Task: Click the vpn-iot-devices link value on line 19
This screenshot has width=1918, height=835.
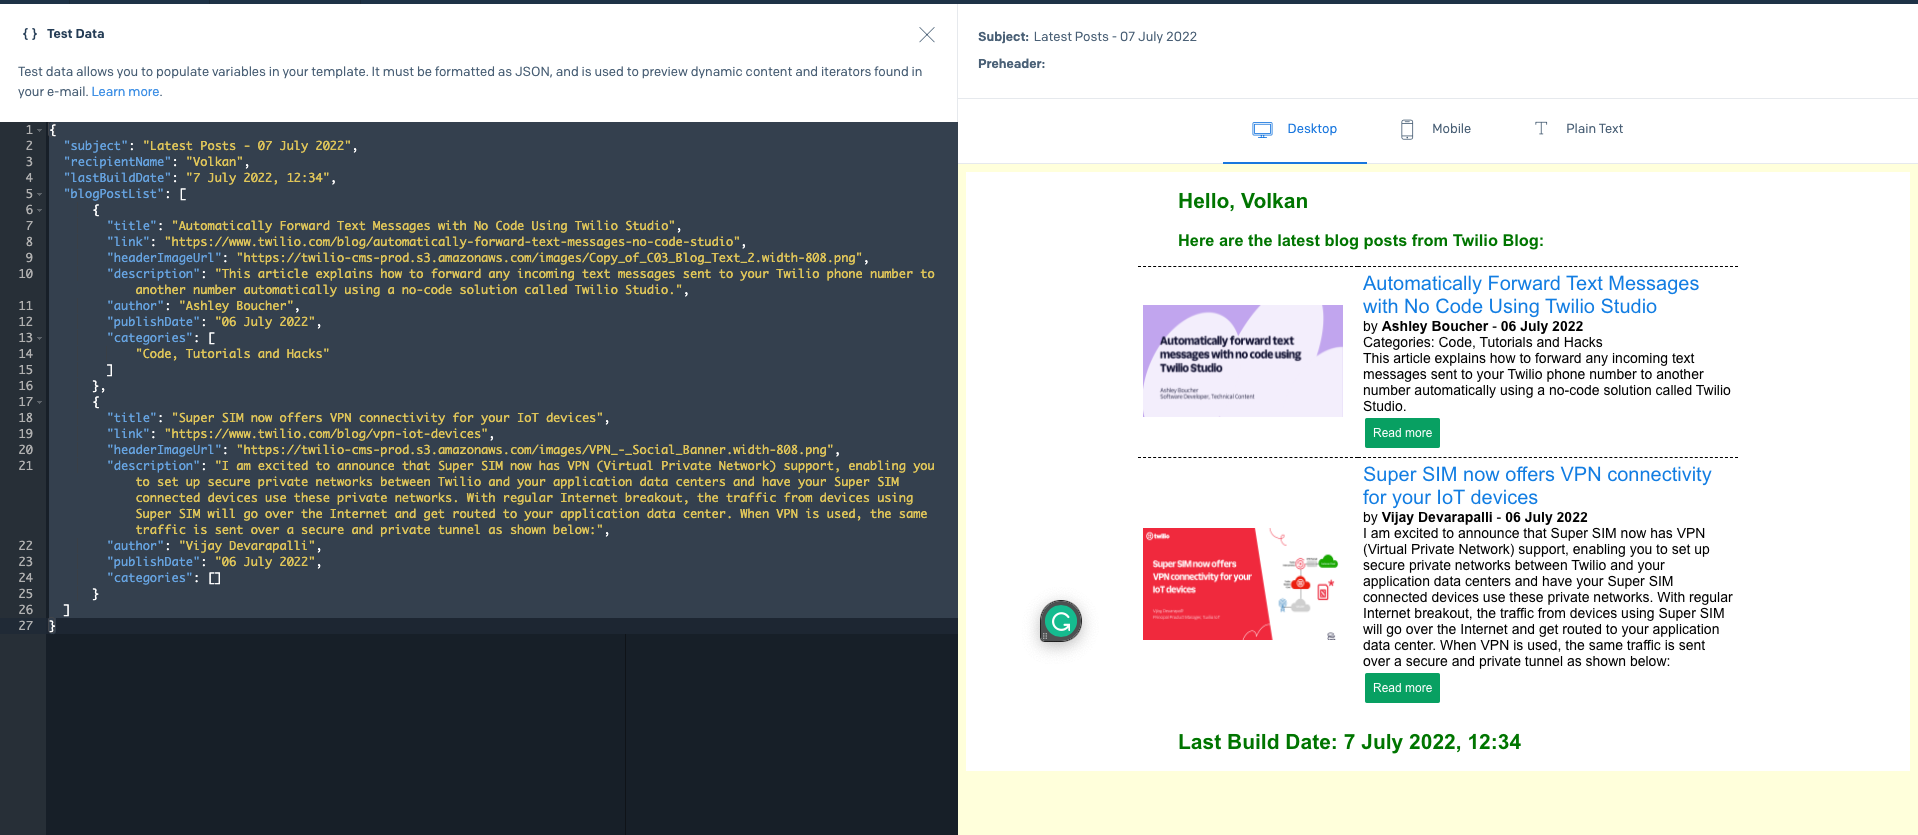Action: click(328, 434)
